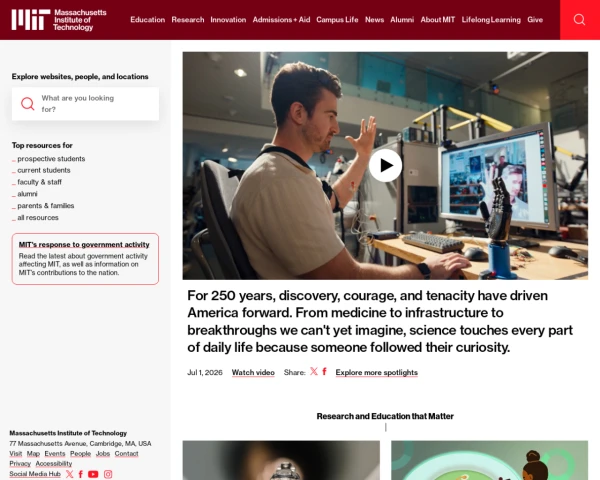
Task: Click the spotlight headline about 250 years
Action: click(x=380, y=321)
